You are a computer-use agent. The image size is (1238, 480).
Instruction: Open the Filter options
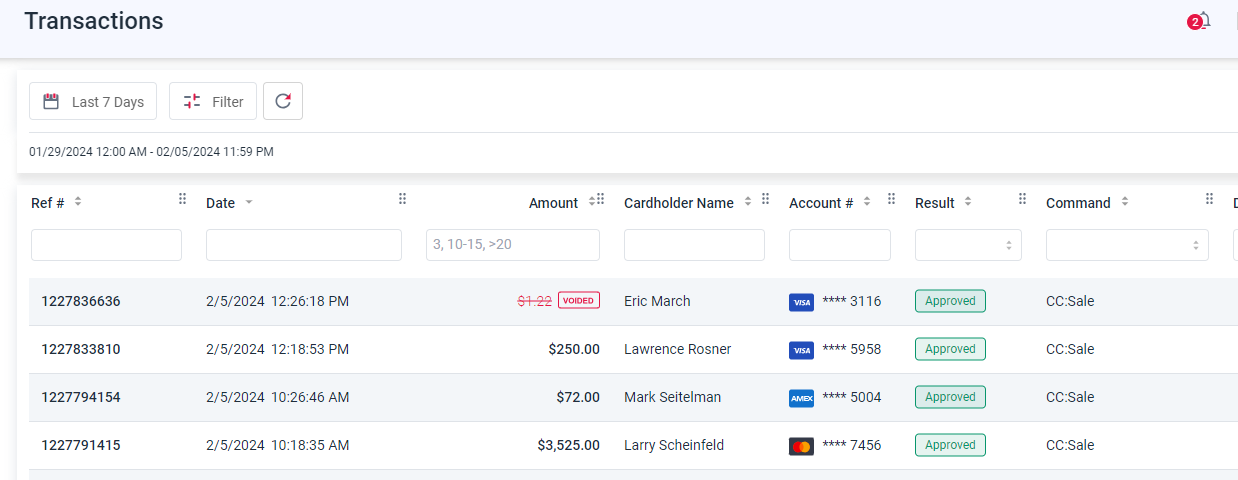[213, 101]
